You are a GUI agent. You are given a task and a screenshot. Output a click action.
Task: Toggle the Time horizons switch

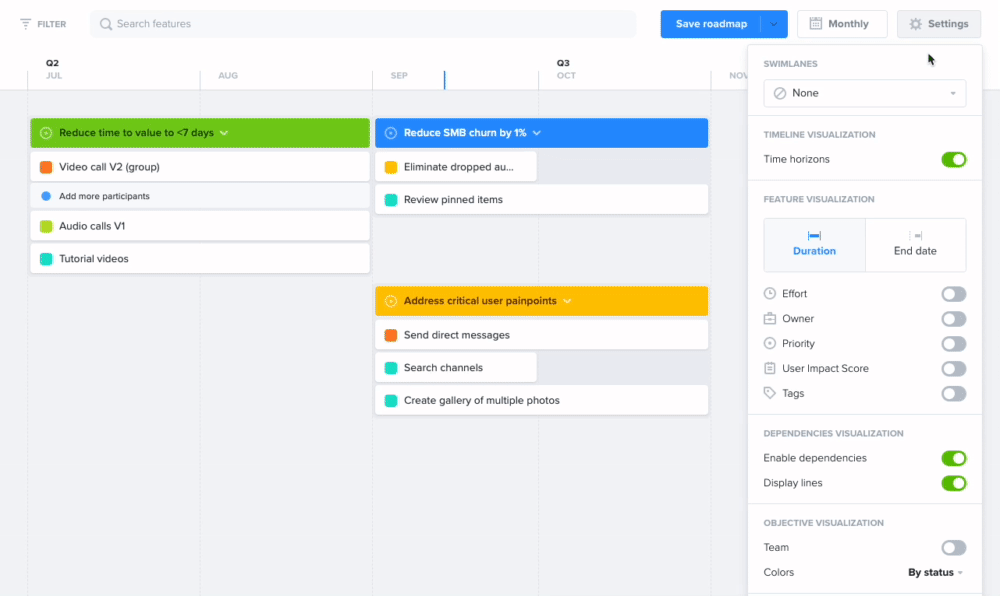(x=953, y=159)
